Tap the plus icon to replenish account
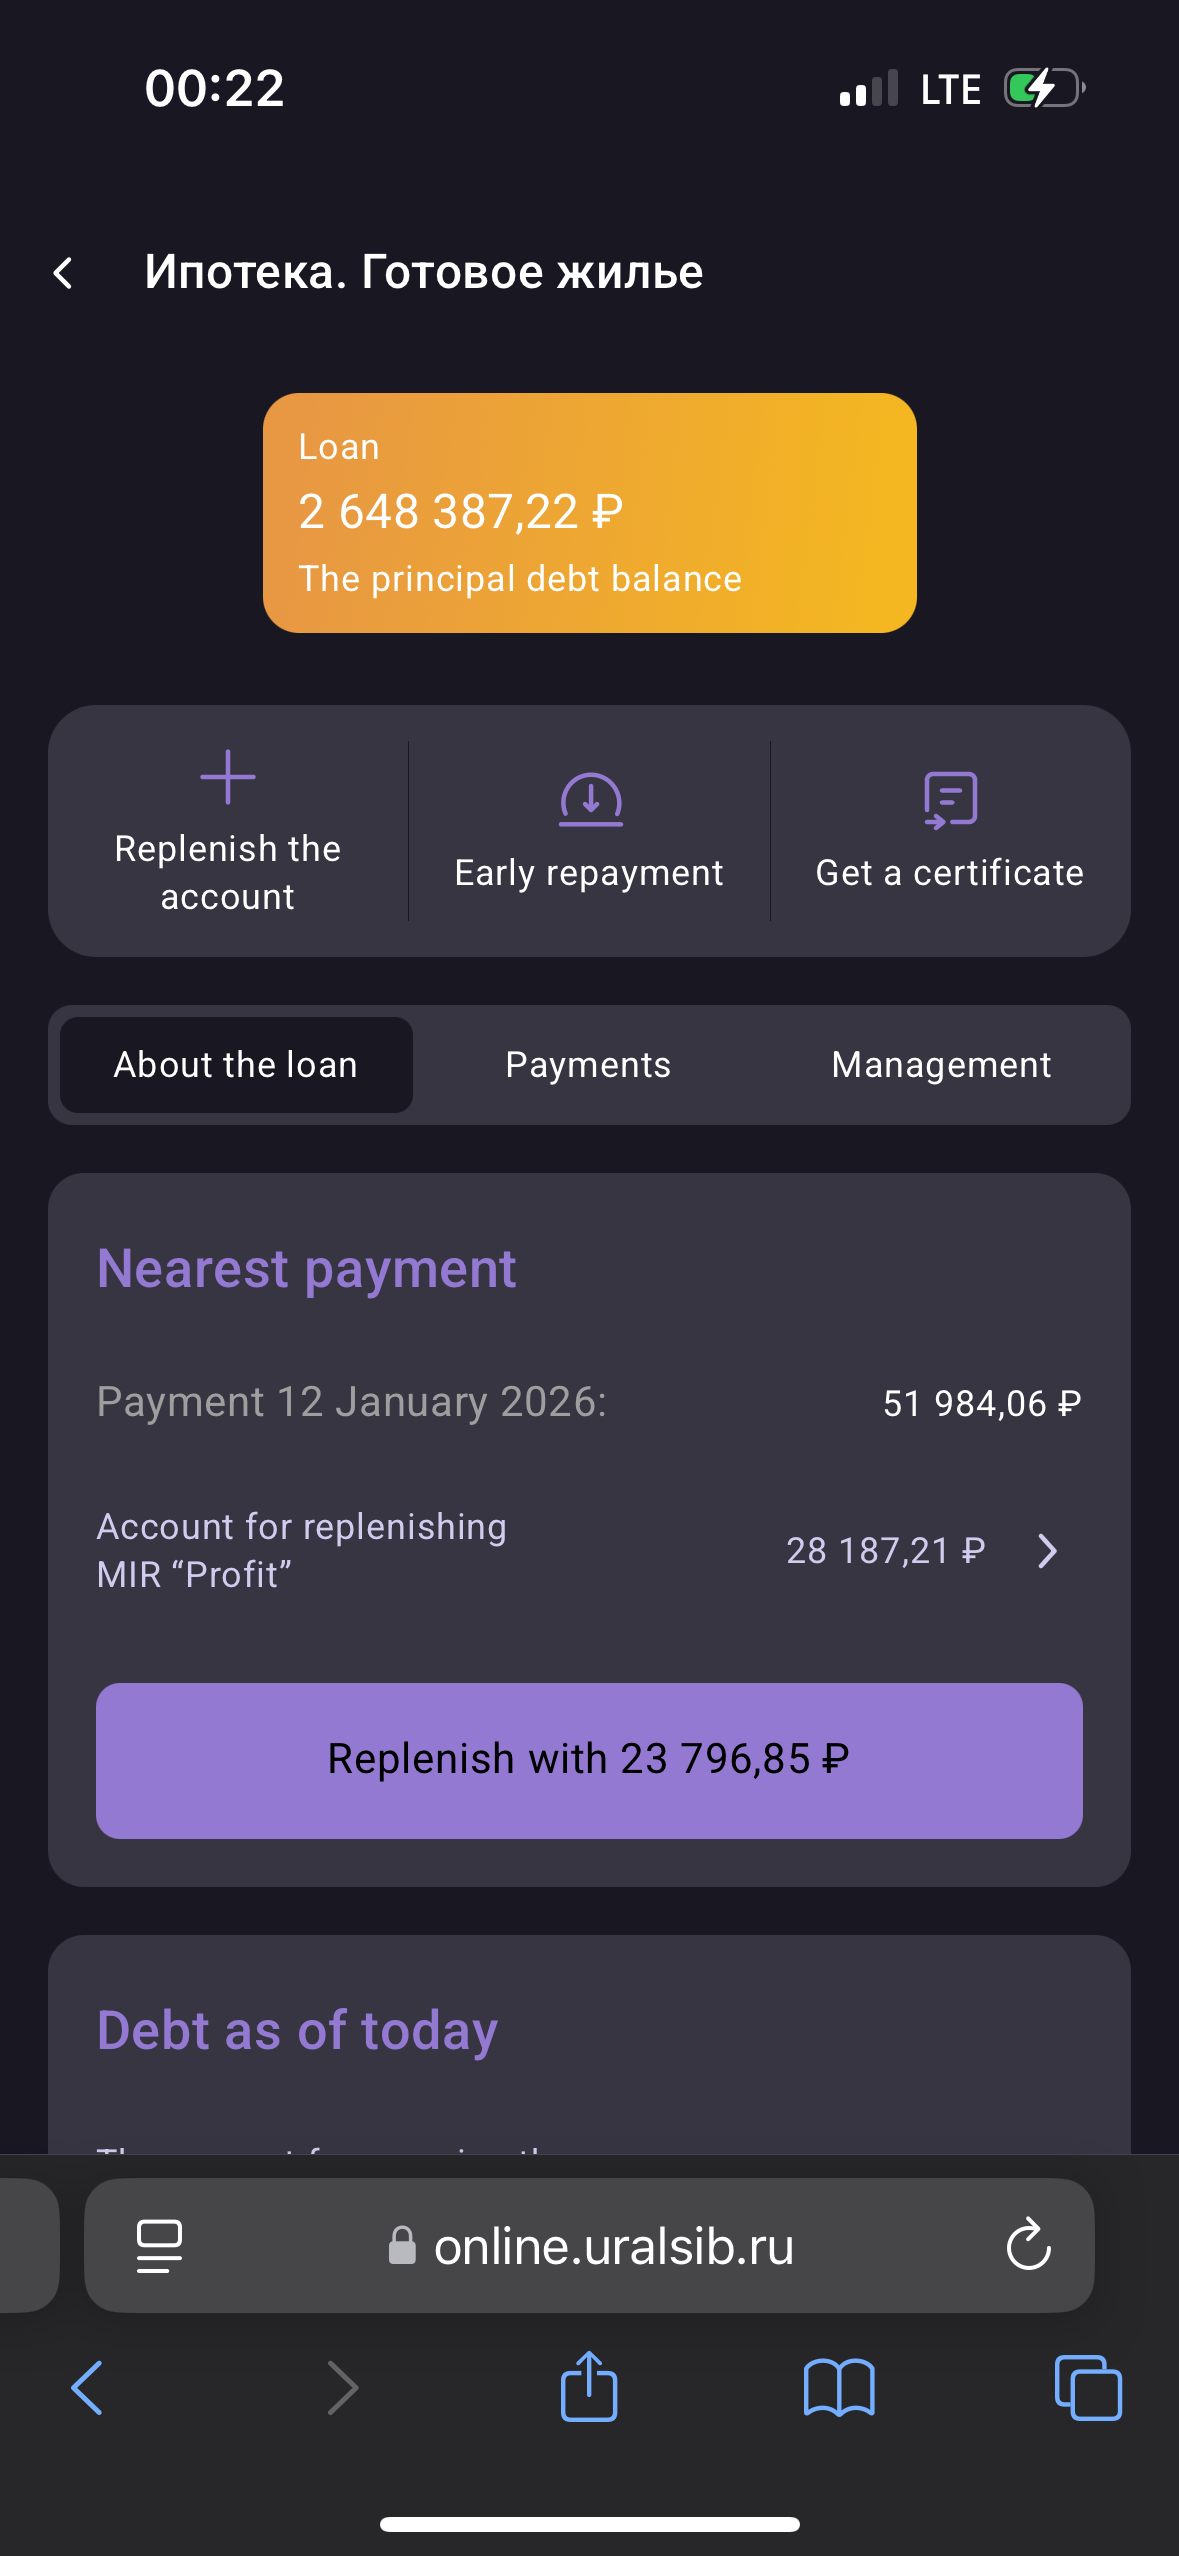The image size is (1179, 2556). coord(228,777)
